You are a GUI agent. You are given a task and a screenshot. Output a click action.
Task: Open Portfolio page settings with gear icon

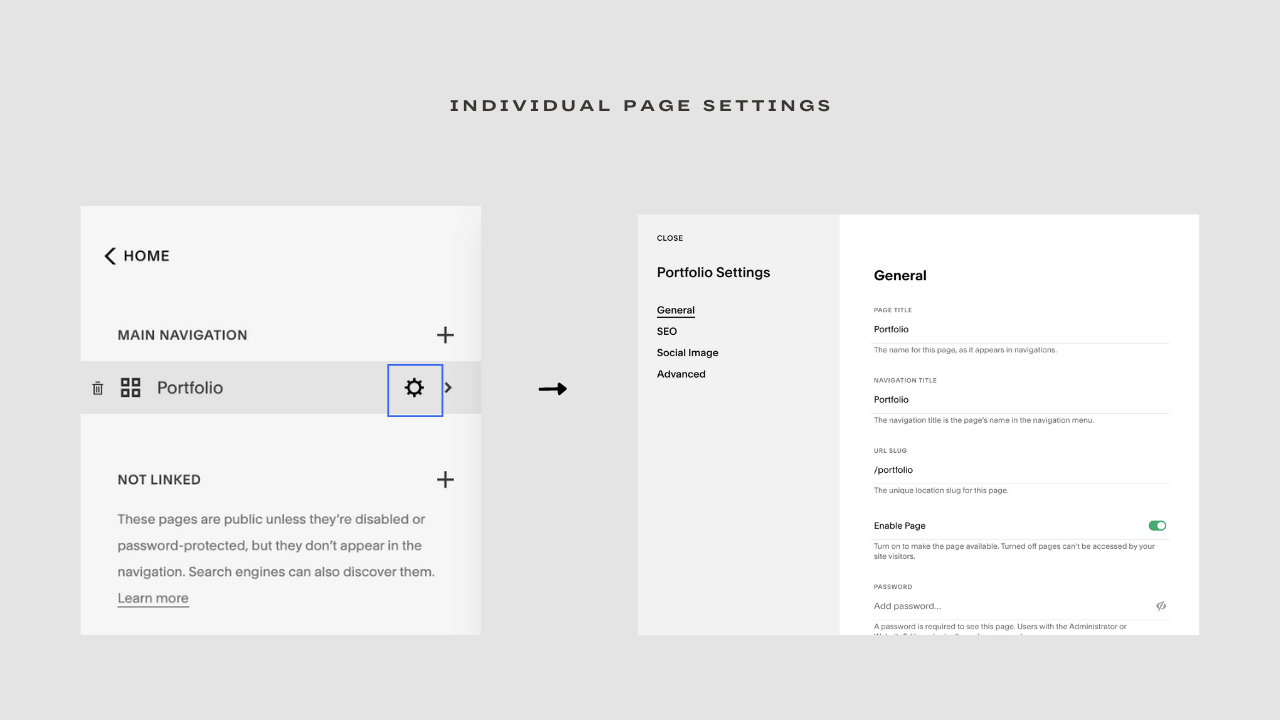pos(414,388)
